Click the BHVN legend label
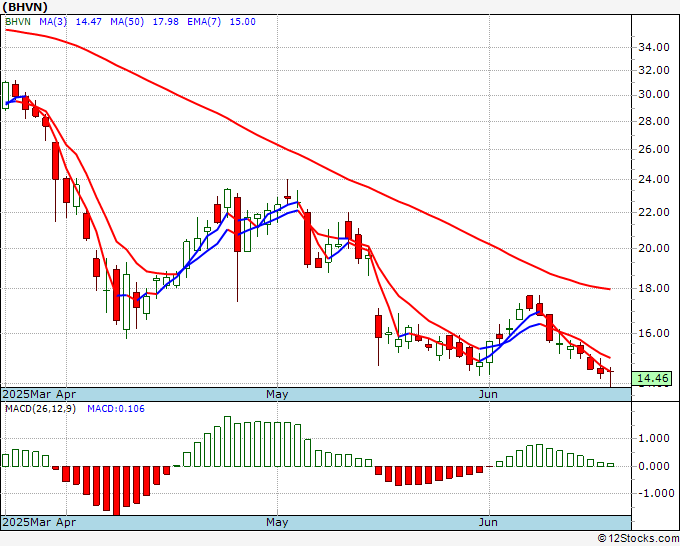Image resolution: width=680 pixels, height=546 pixels. click(x=18, y=22)
